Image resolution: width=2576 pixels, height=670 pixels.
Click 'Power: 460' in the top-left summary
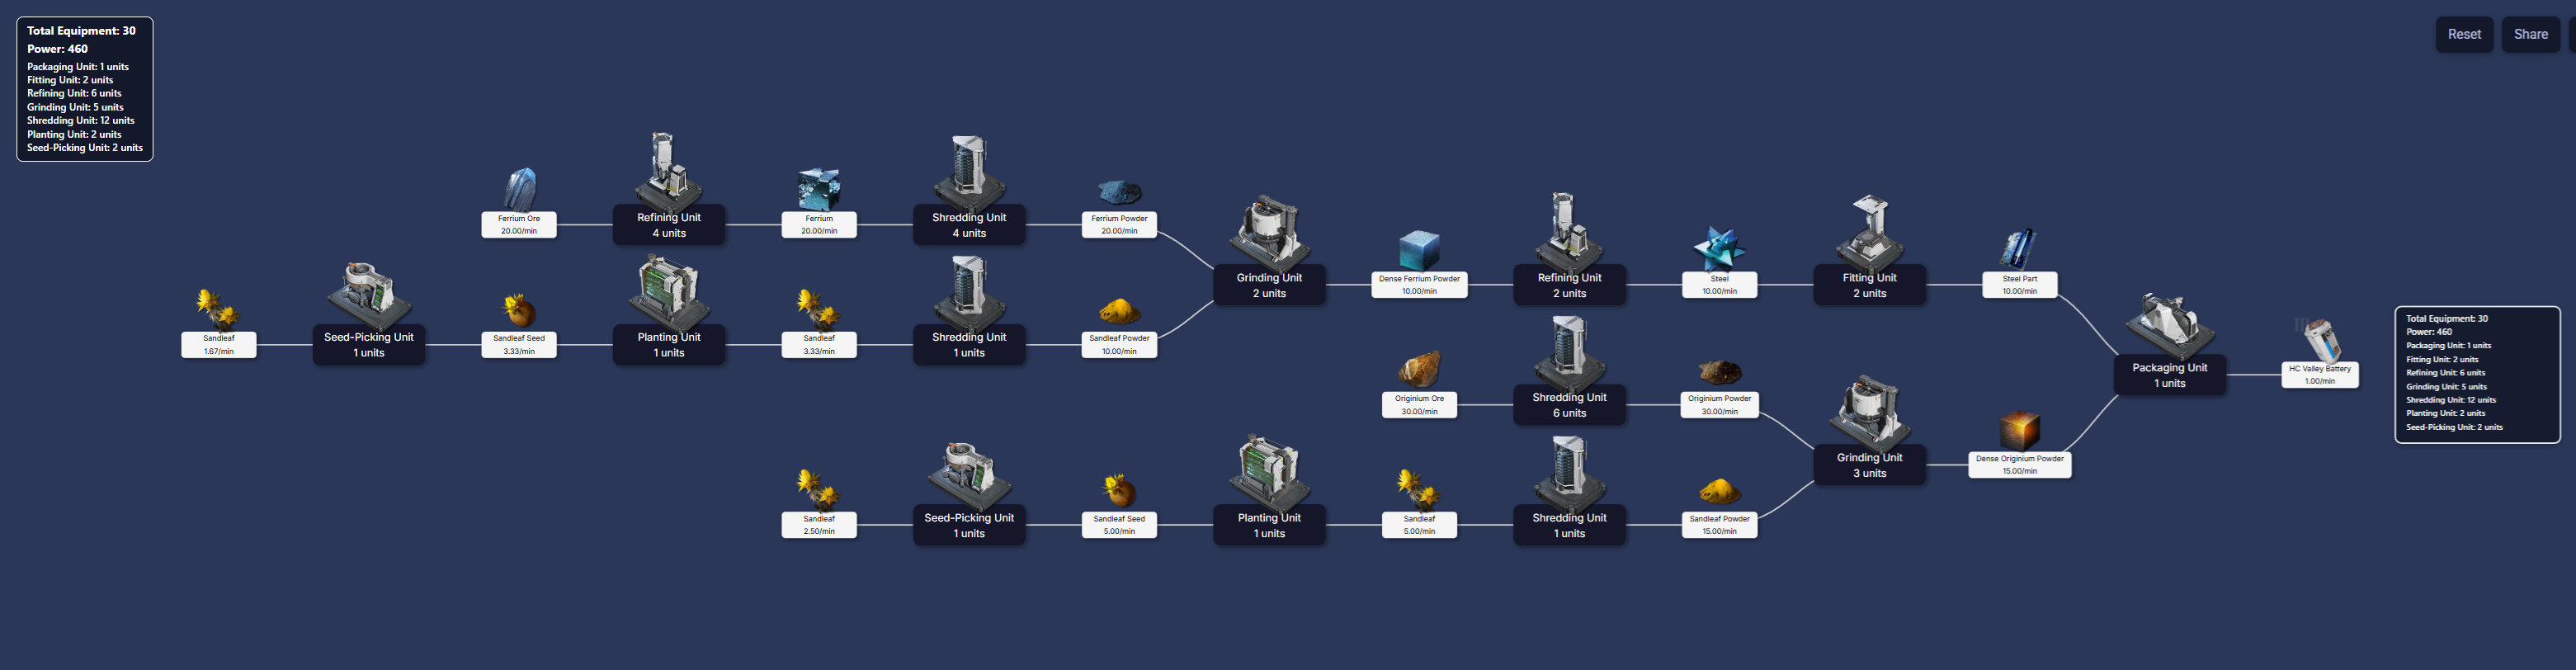[57, 49]
